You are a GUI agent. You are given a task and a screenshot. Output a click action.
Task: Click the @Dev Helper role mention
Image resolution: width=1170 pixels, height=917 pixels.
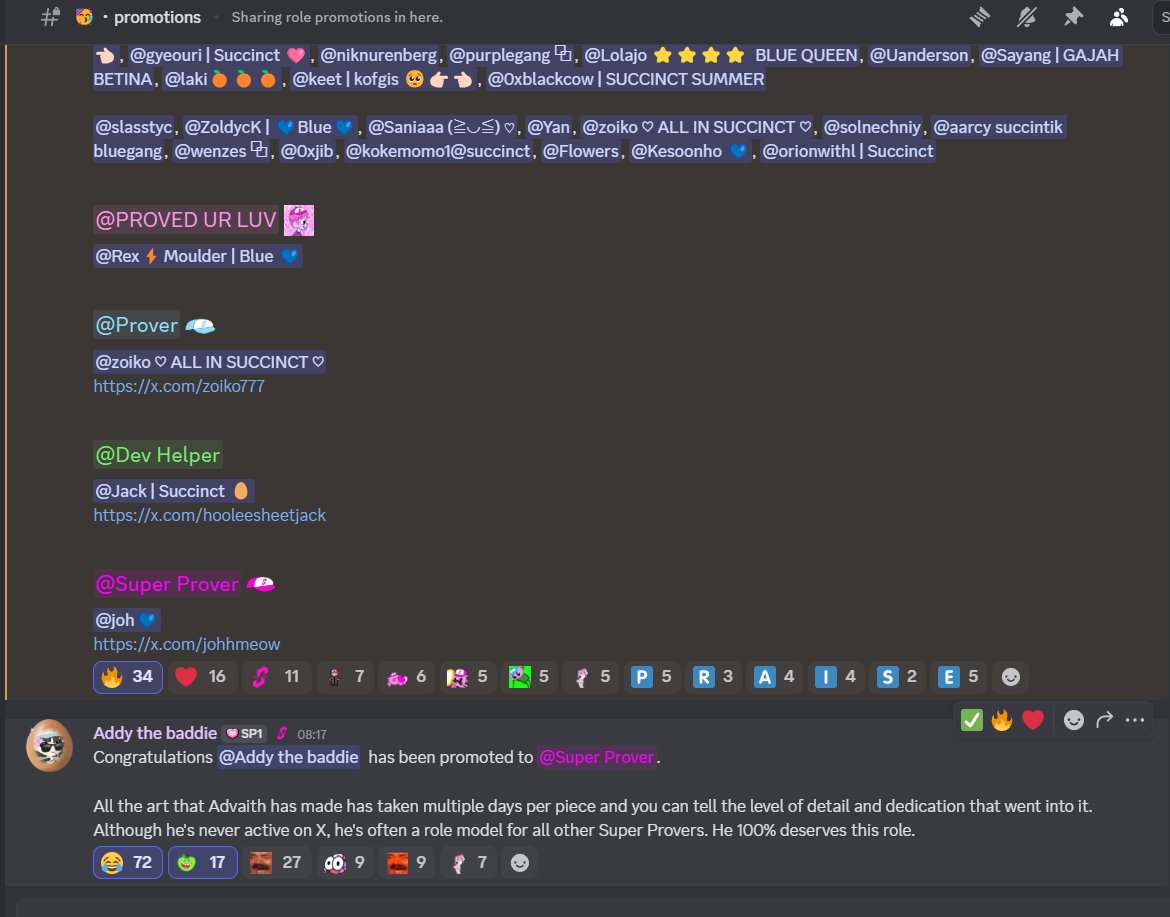coord(157,455)
